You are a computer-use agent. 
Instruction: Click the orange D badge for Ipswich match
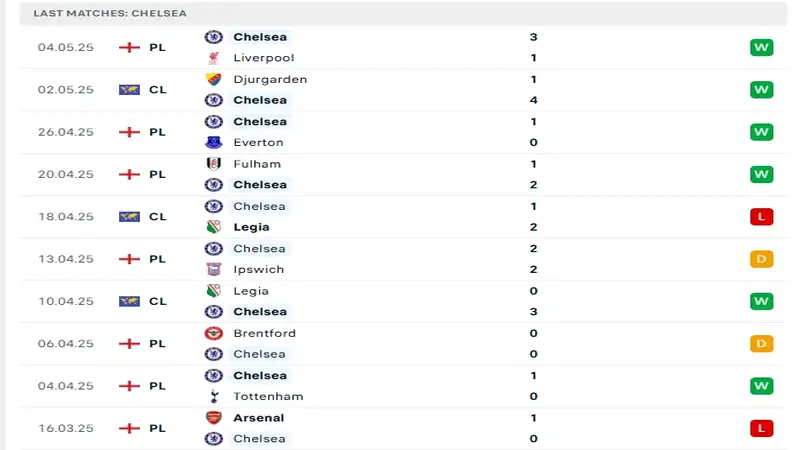point(761,259)
